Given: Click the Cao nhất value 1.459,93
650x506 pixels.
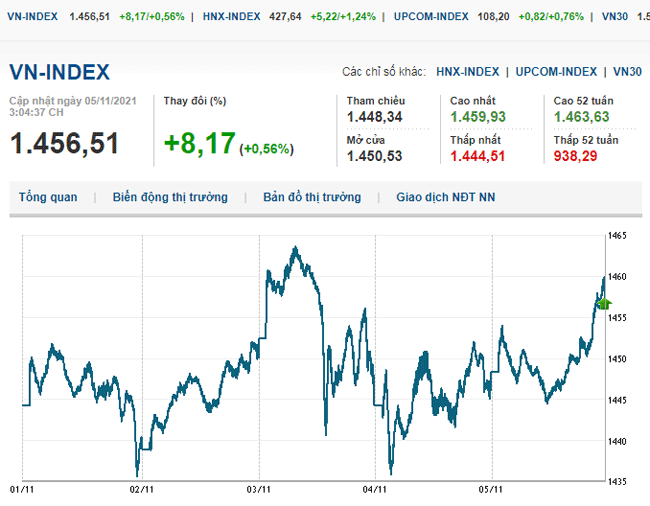Looking at the screenshot, I should (x=478, y=118).
